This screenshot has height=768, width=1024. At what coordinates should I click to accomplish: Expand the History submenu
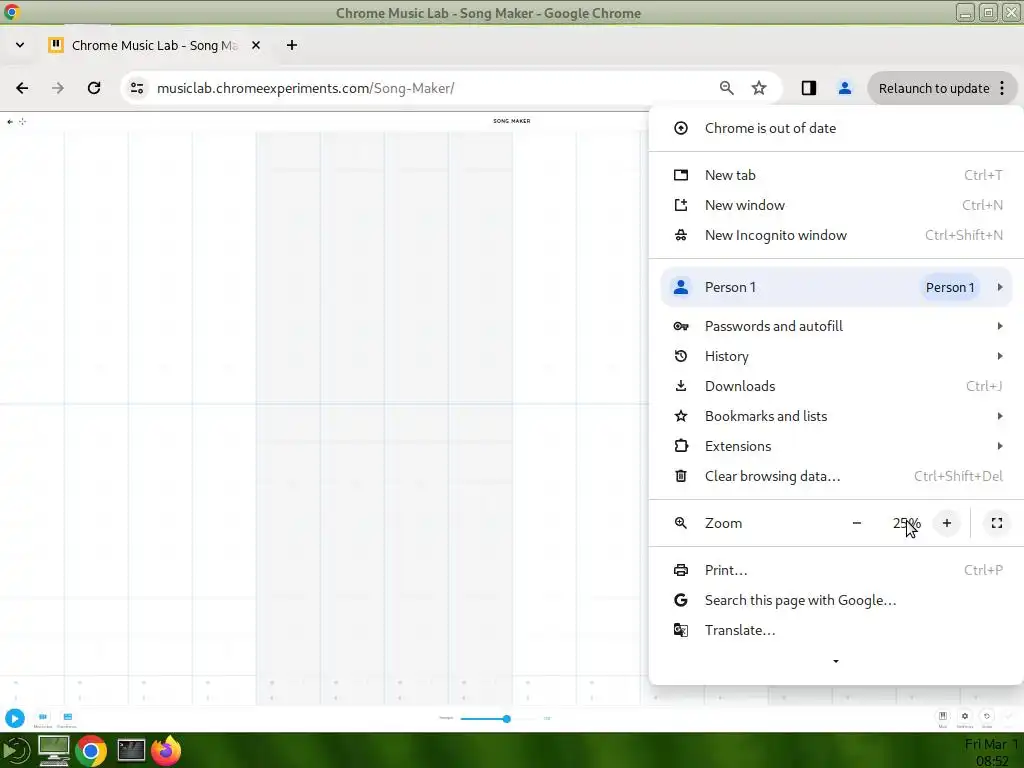836,356
